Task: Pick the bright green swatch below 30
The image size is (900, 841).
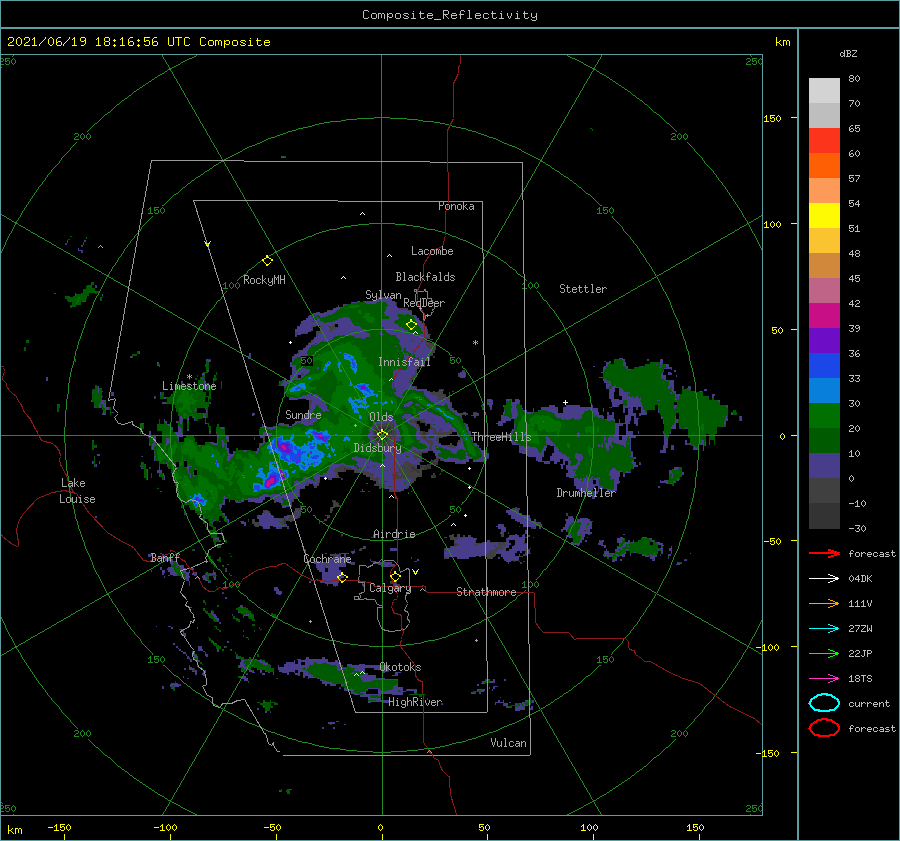Action: (x=824, y=416)
